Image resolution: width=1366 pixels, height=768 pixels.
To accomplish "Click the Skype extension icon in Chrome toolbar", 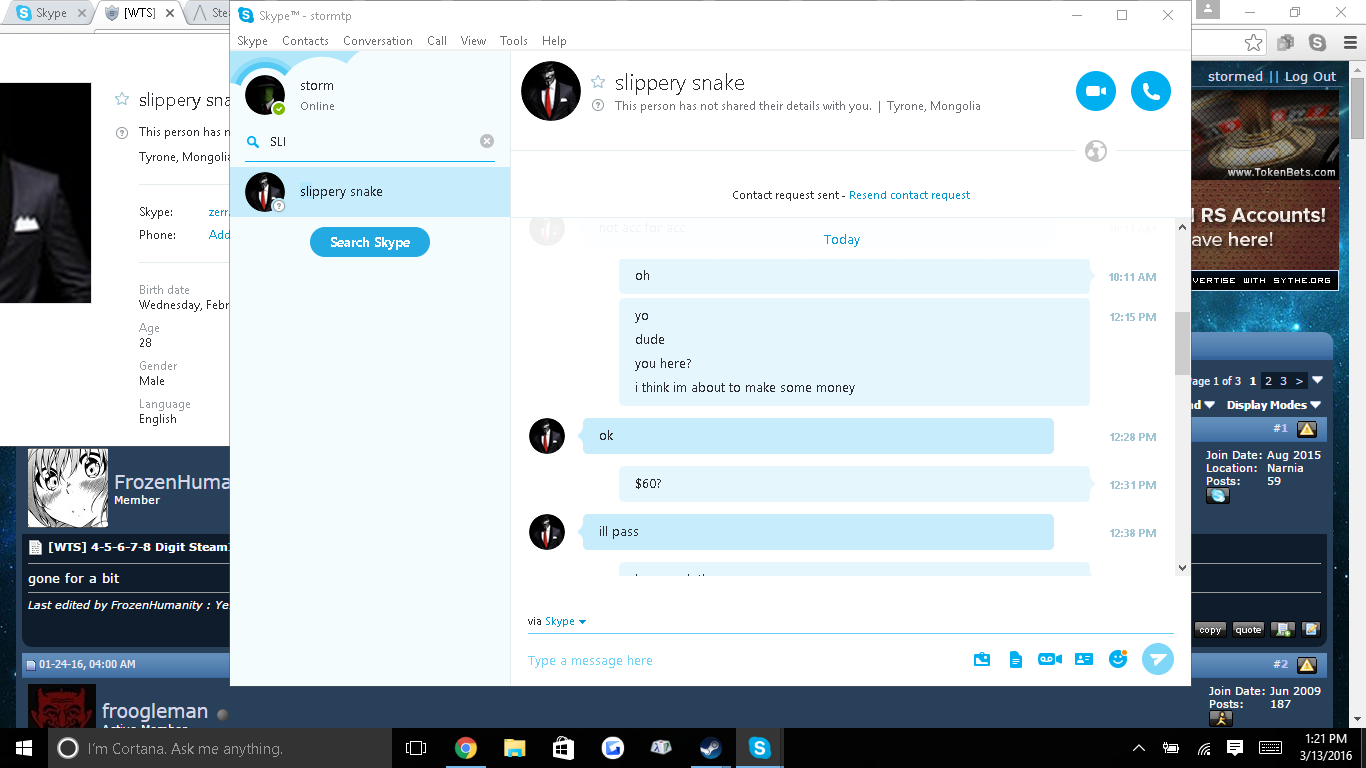I will pyautogui.click(x=1318, y=42).
